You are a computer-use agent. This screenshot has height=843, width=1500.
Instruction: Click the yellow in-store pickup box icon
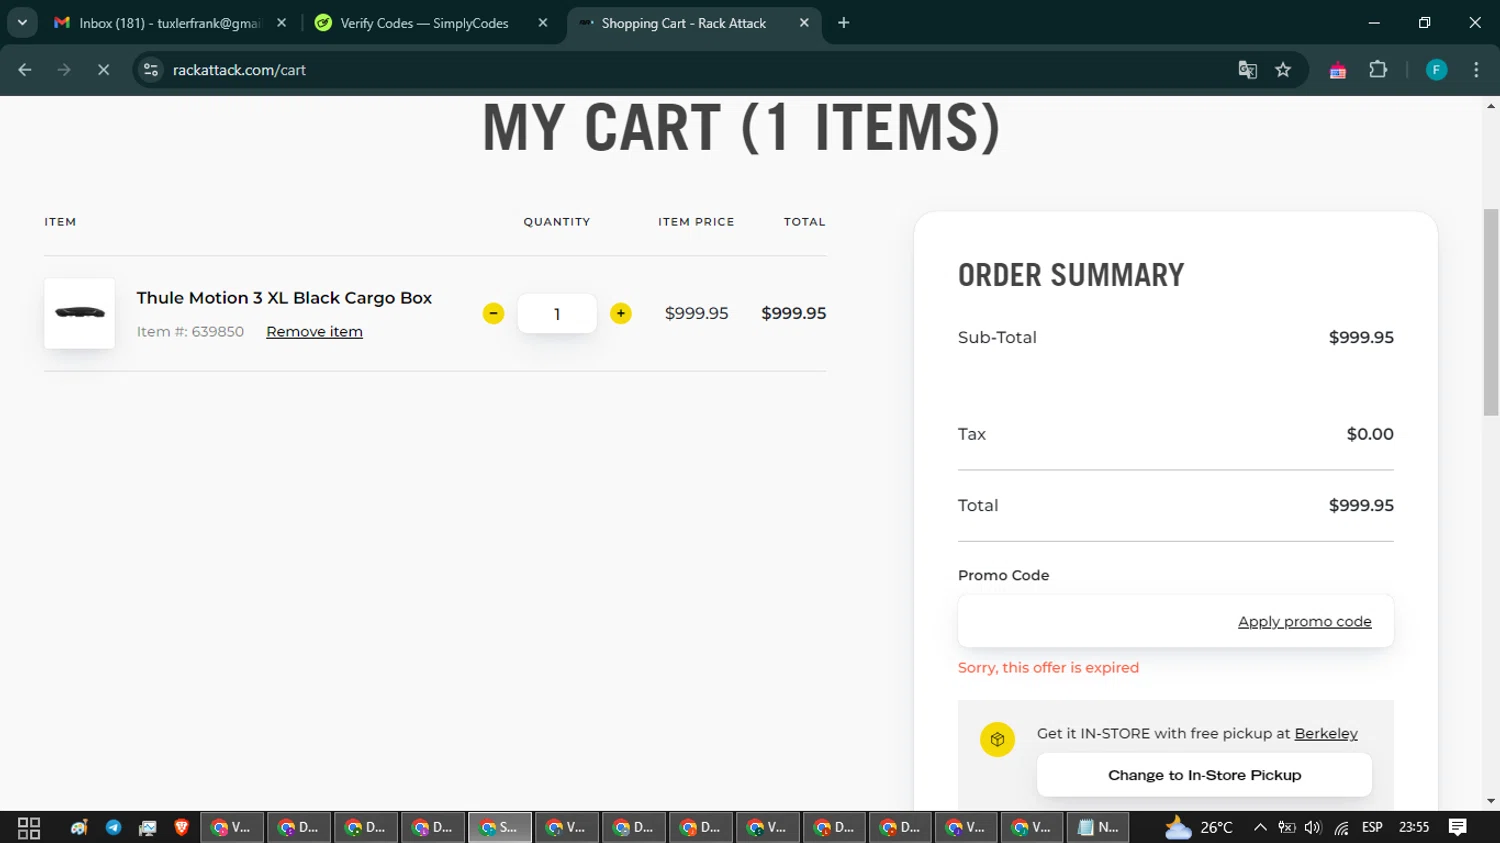pyautogui.click(x=997, y=740)
